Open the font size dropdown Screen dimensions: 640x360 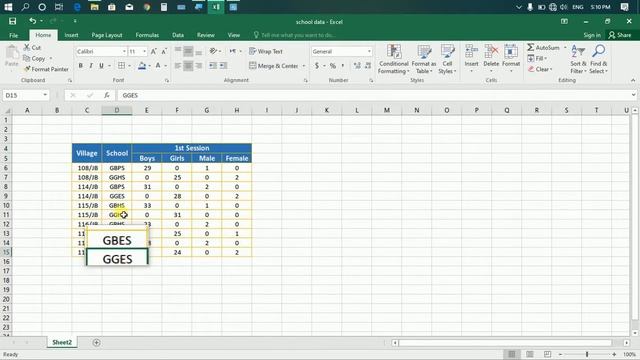(144, 51)
